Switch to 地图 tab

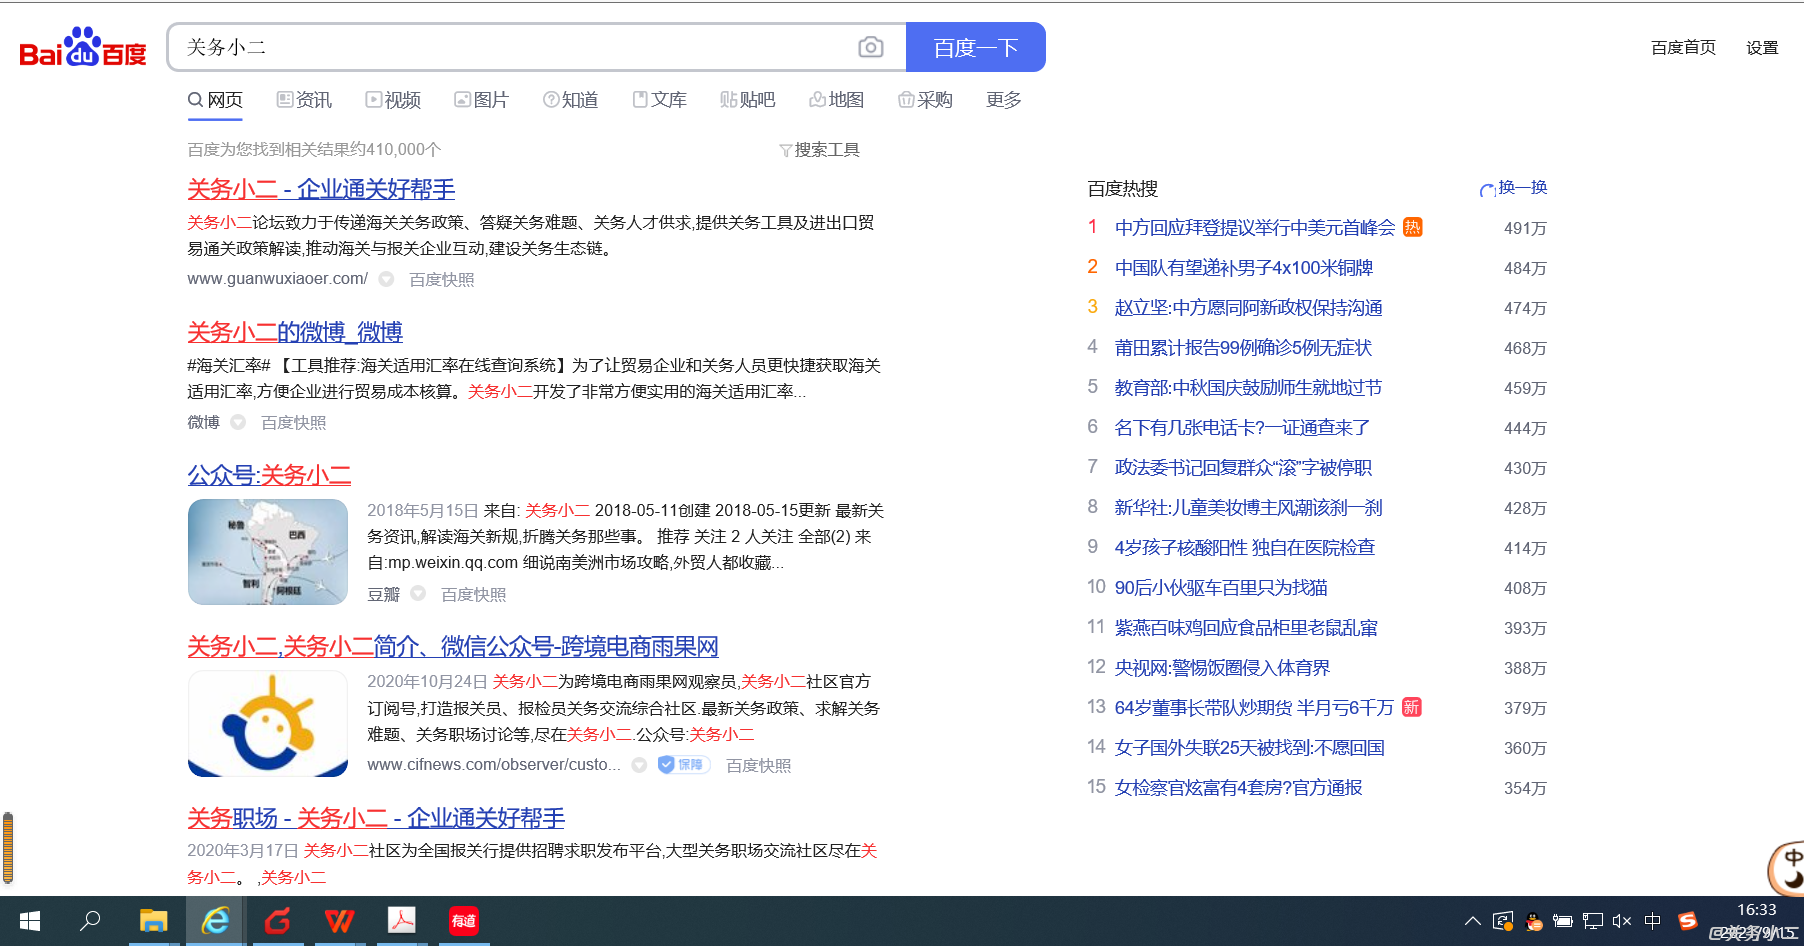click(x=836, y=100)
